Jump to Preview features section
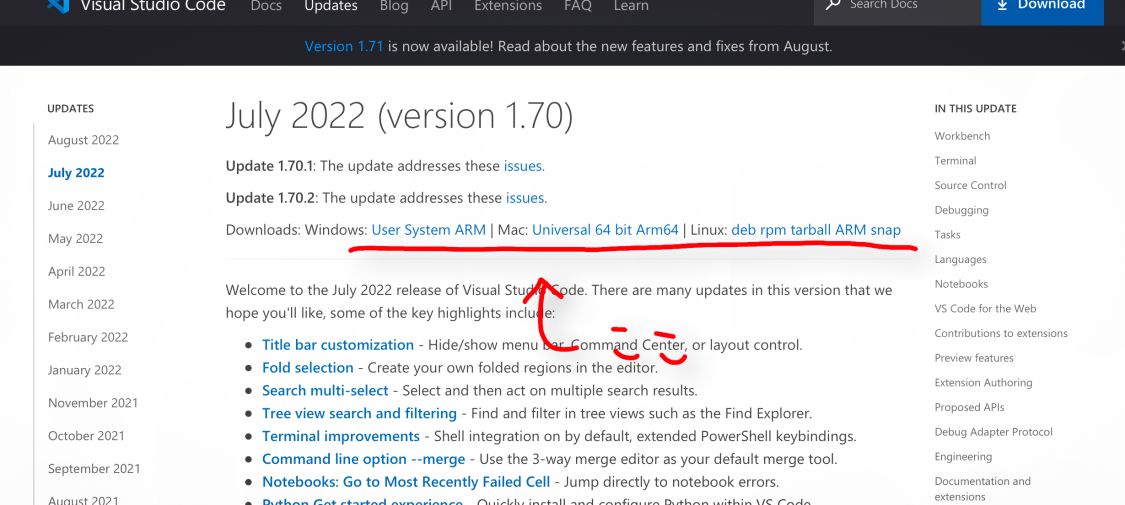Screen dimensions: 1125x505 [974, 358]
